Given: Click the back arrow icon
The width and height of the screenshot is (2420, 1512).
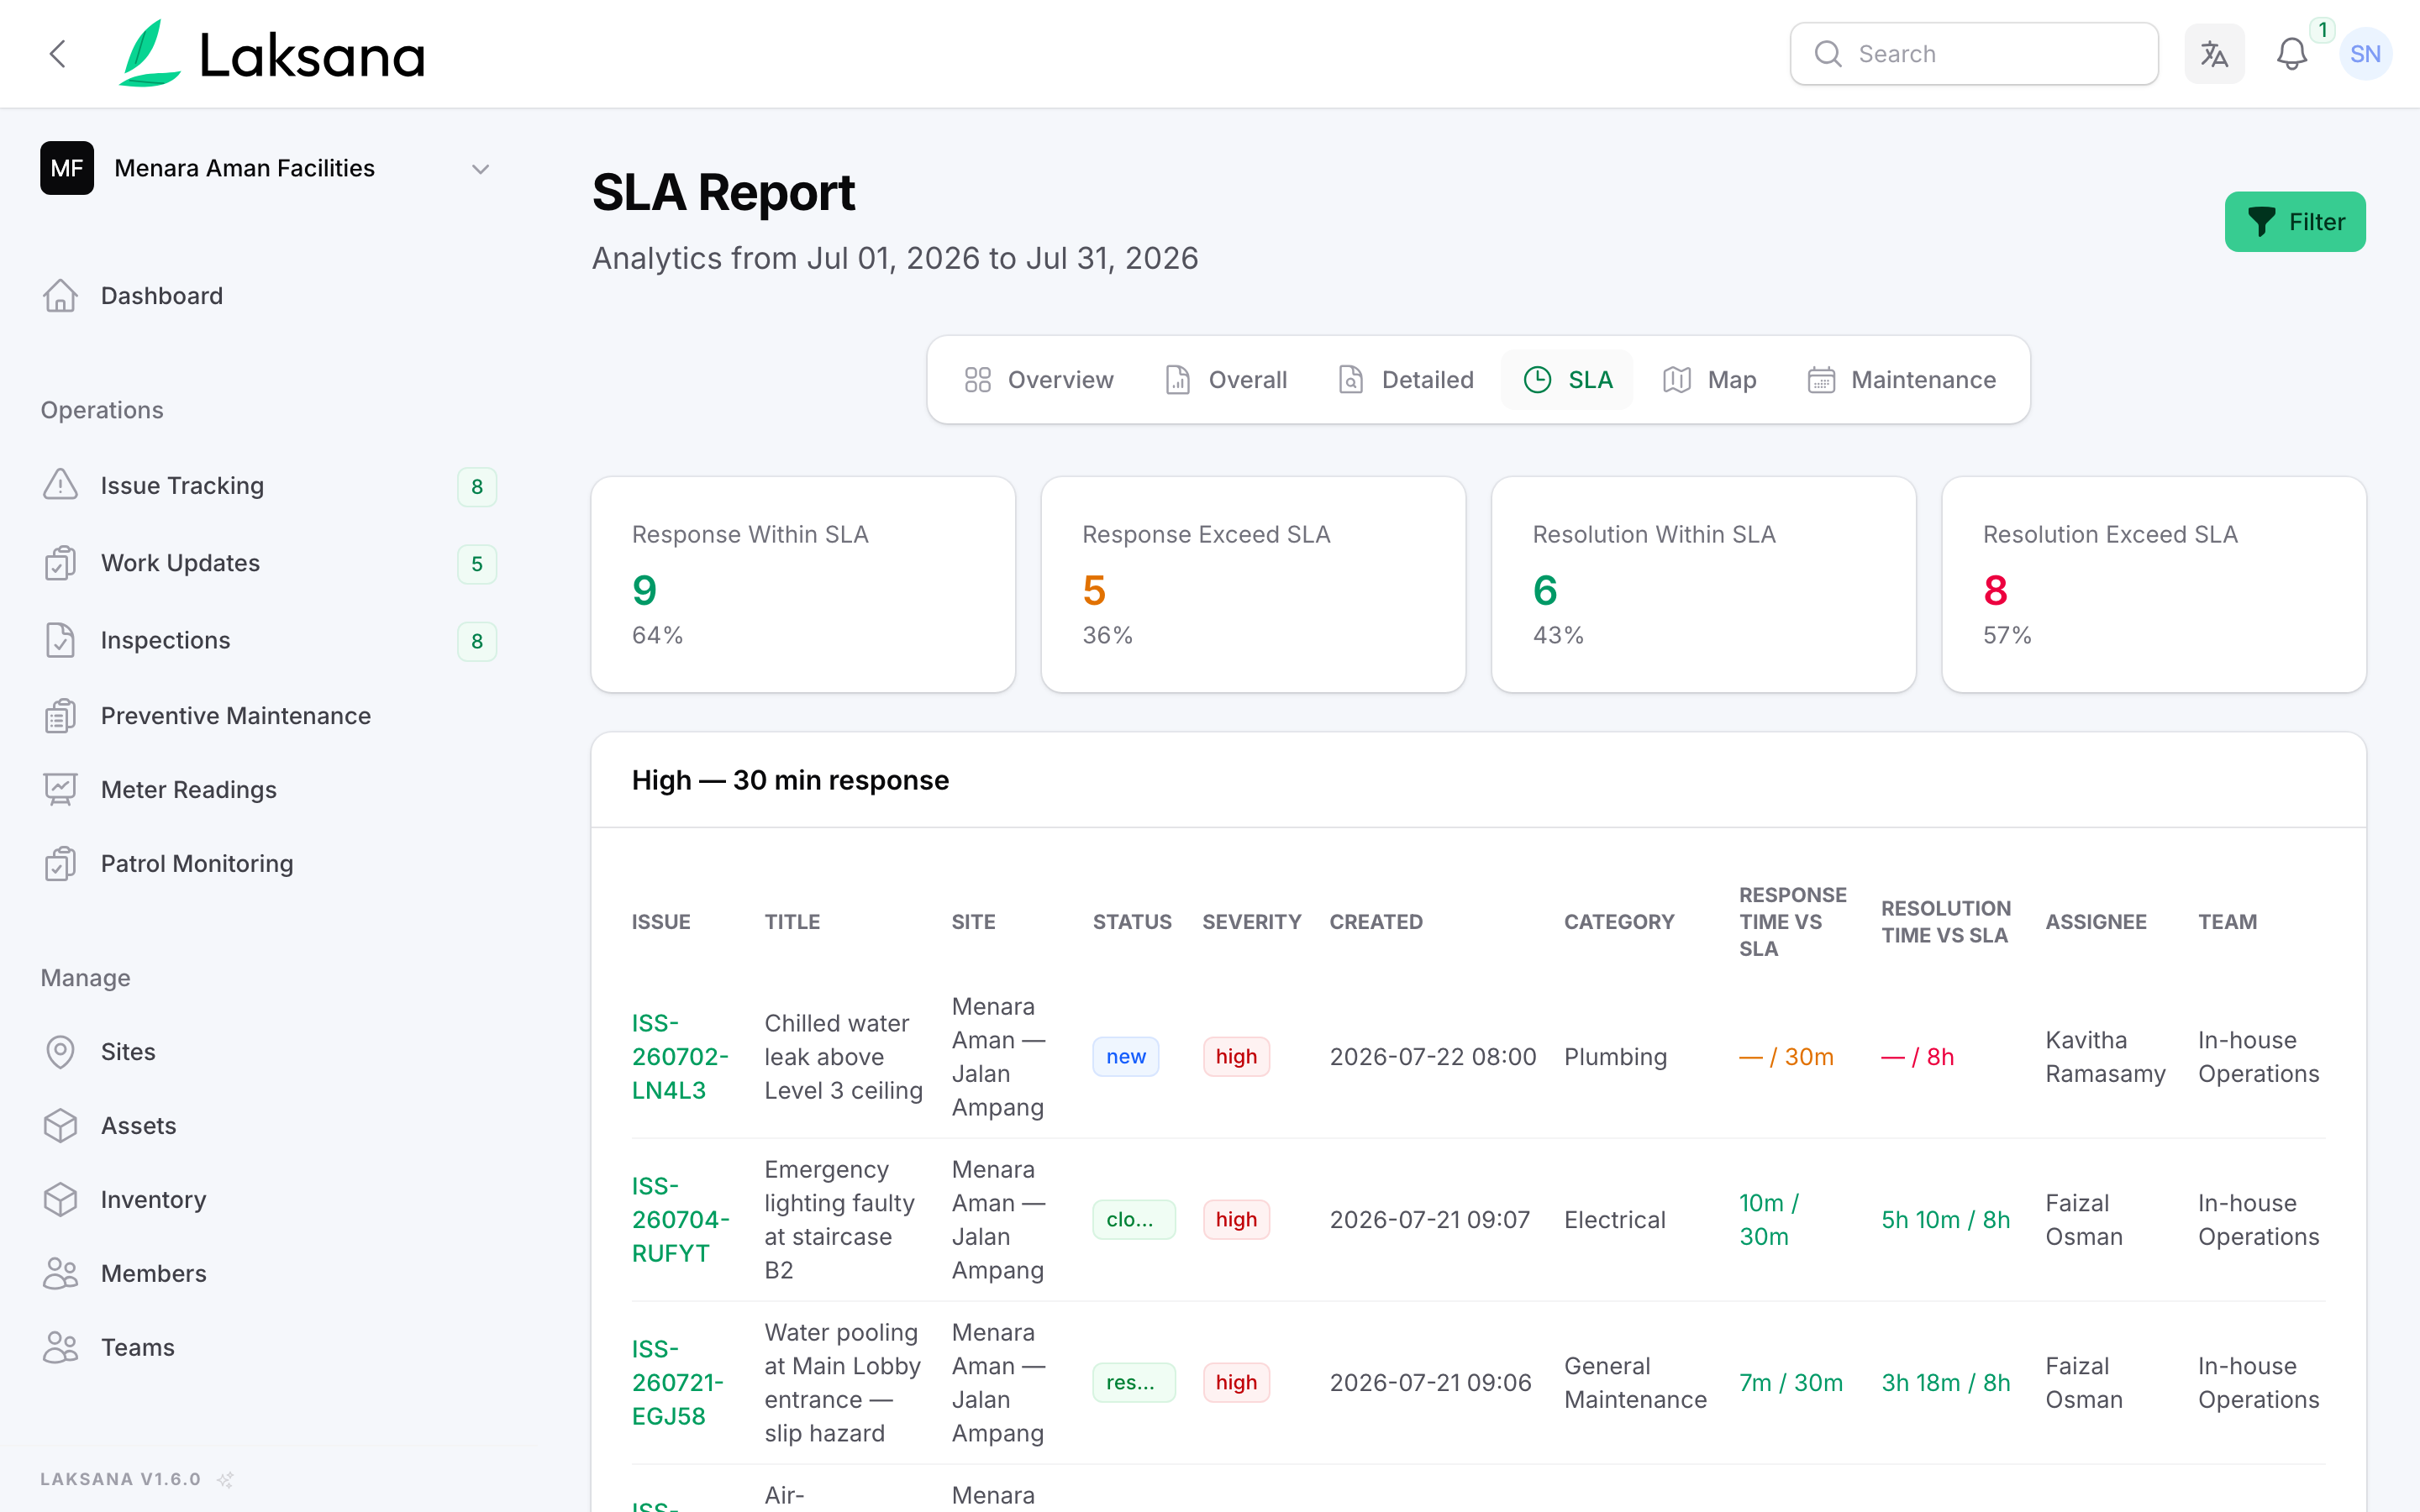Looking at the screenshot, I should (x=58, y=54).
